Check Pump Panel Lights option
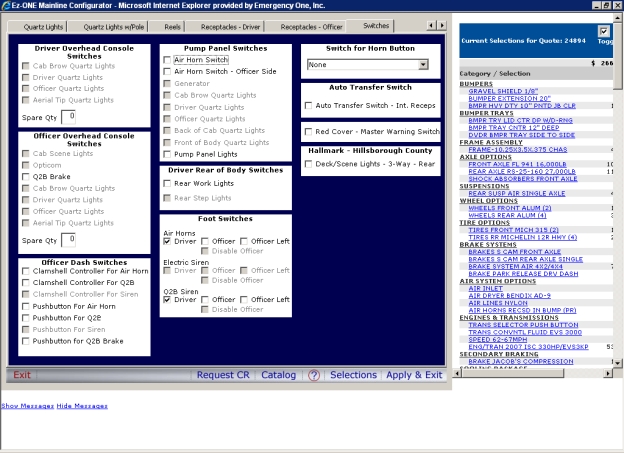Image resolution: width=624 pixels, height=453 pixels. coord(167,154)
